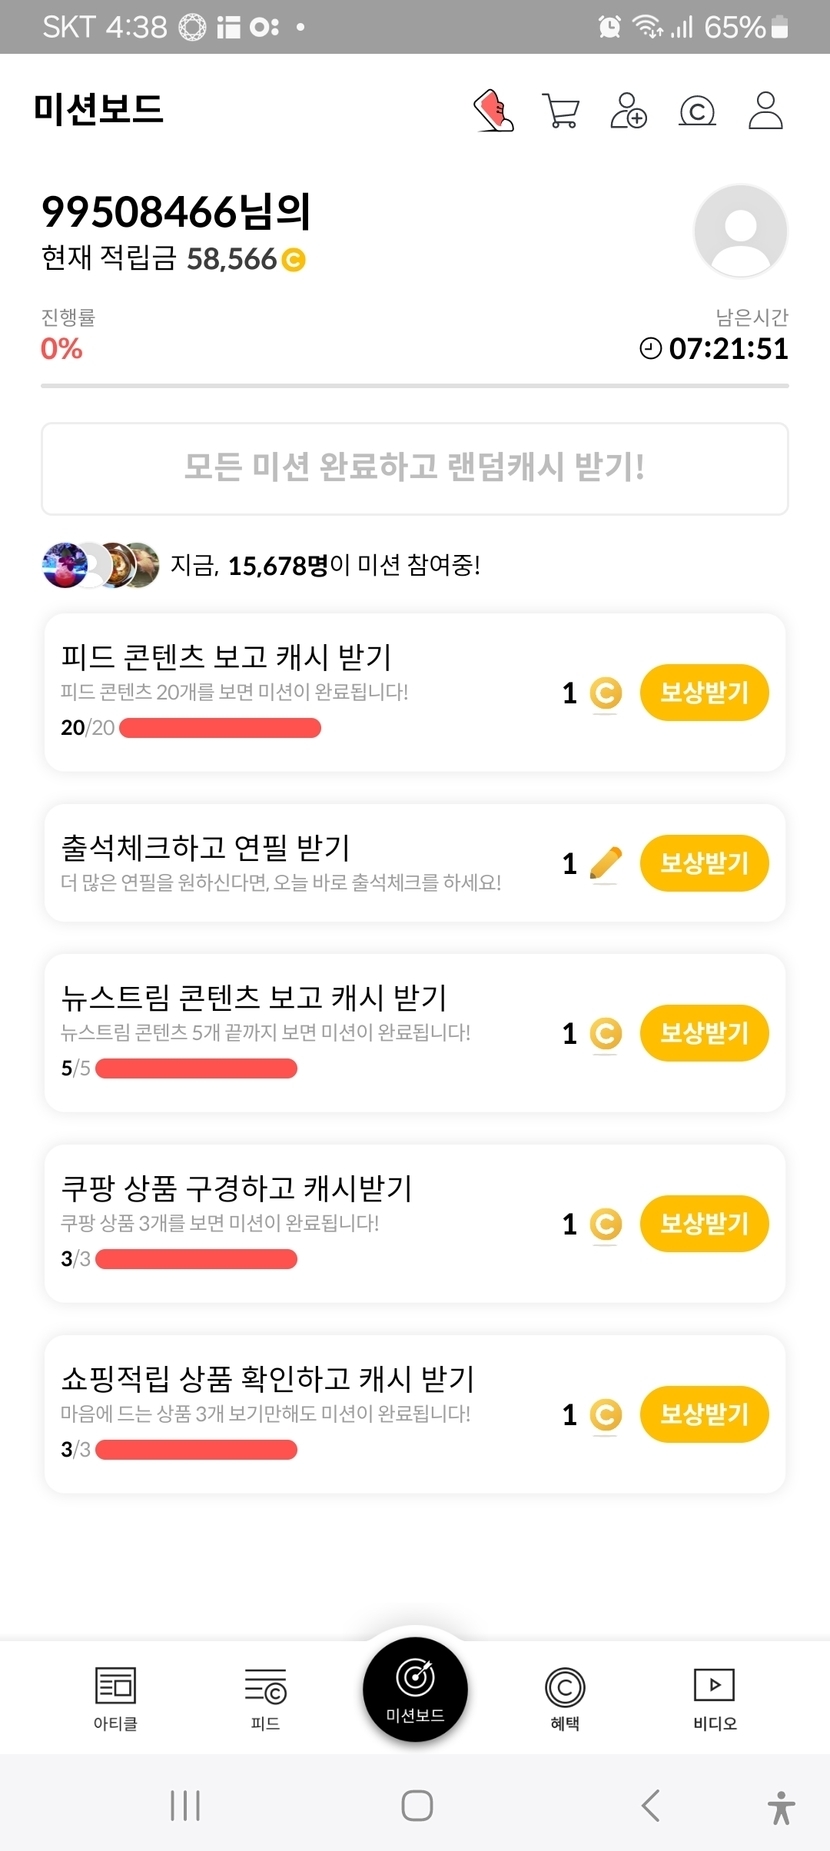The width and height of the screenshot is (830, 1851).
Task: Tap the Android back navigation button
Action: click(650, 1805)
